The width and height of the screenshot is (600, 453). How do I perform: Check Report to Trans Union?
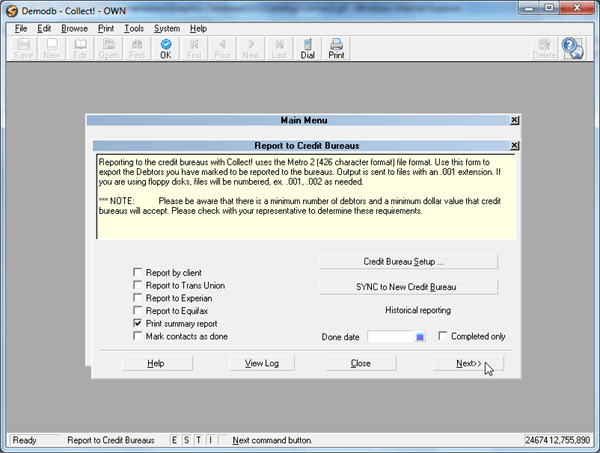137,285
